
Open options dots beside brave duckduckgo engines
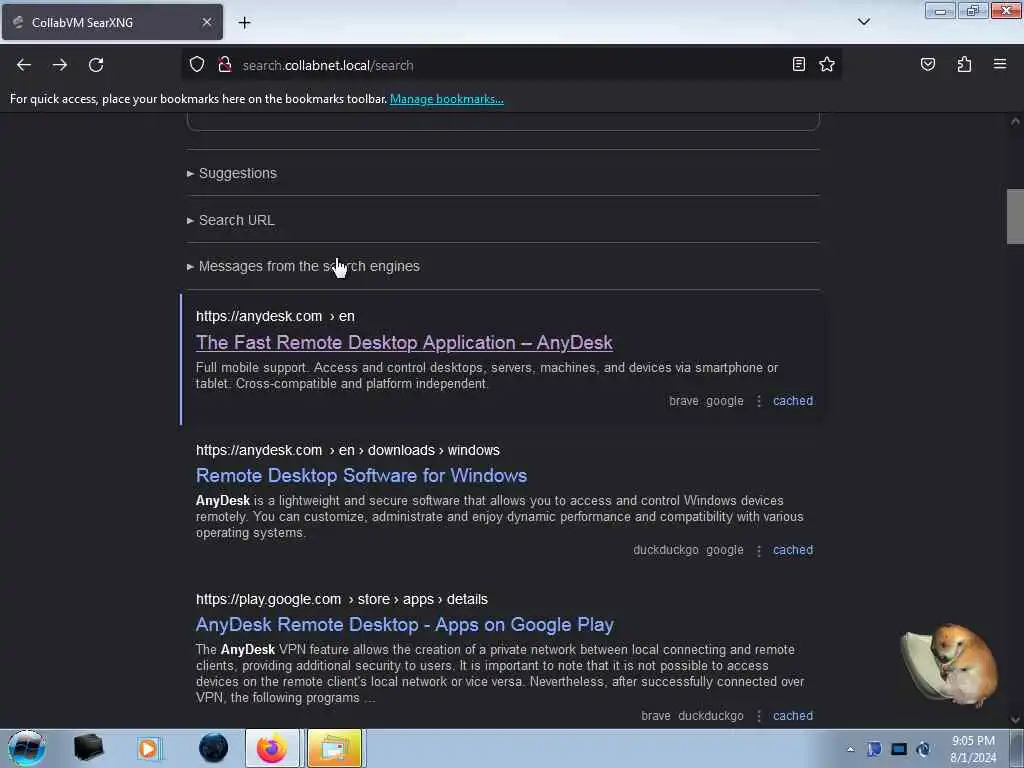758,716
